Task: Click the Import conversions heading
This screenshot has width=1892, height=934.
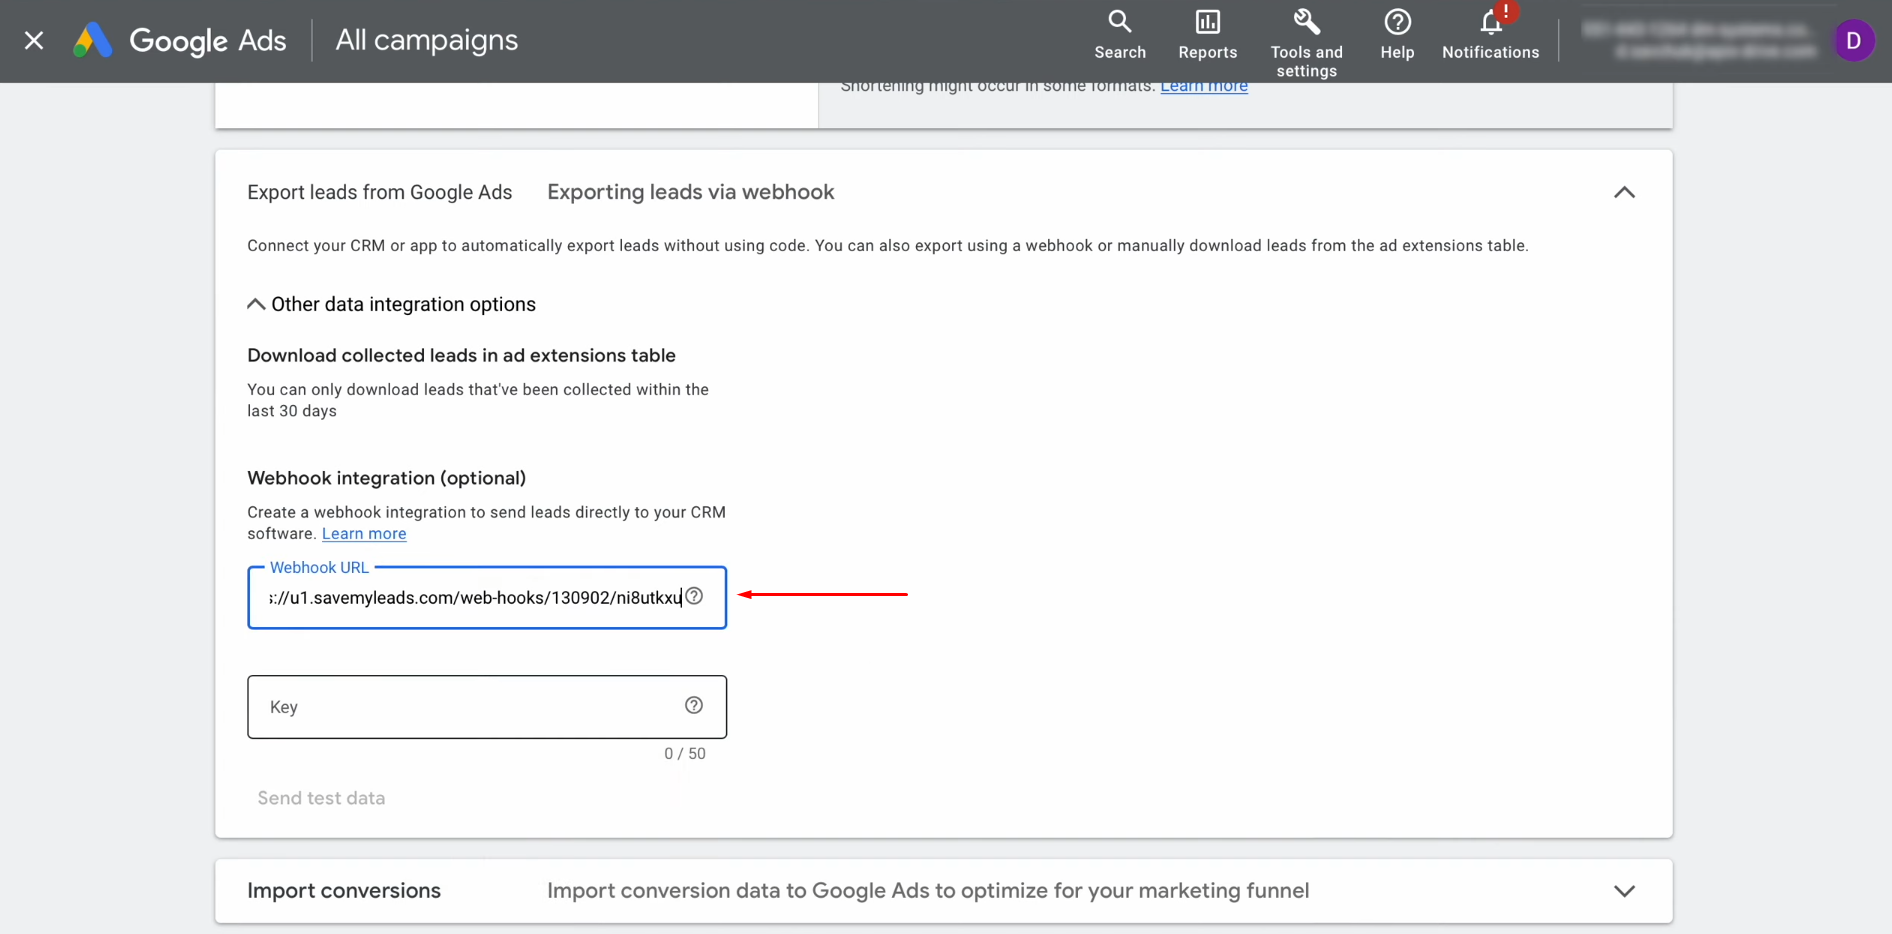Action: [344, 891]
